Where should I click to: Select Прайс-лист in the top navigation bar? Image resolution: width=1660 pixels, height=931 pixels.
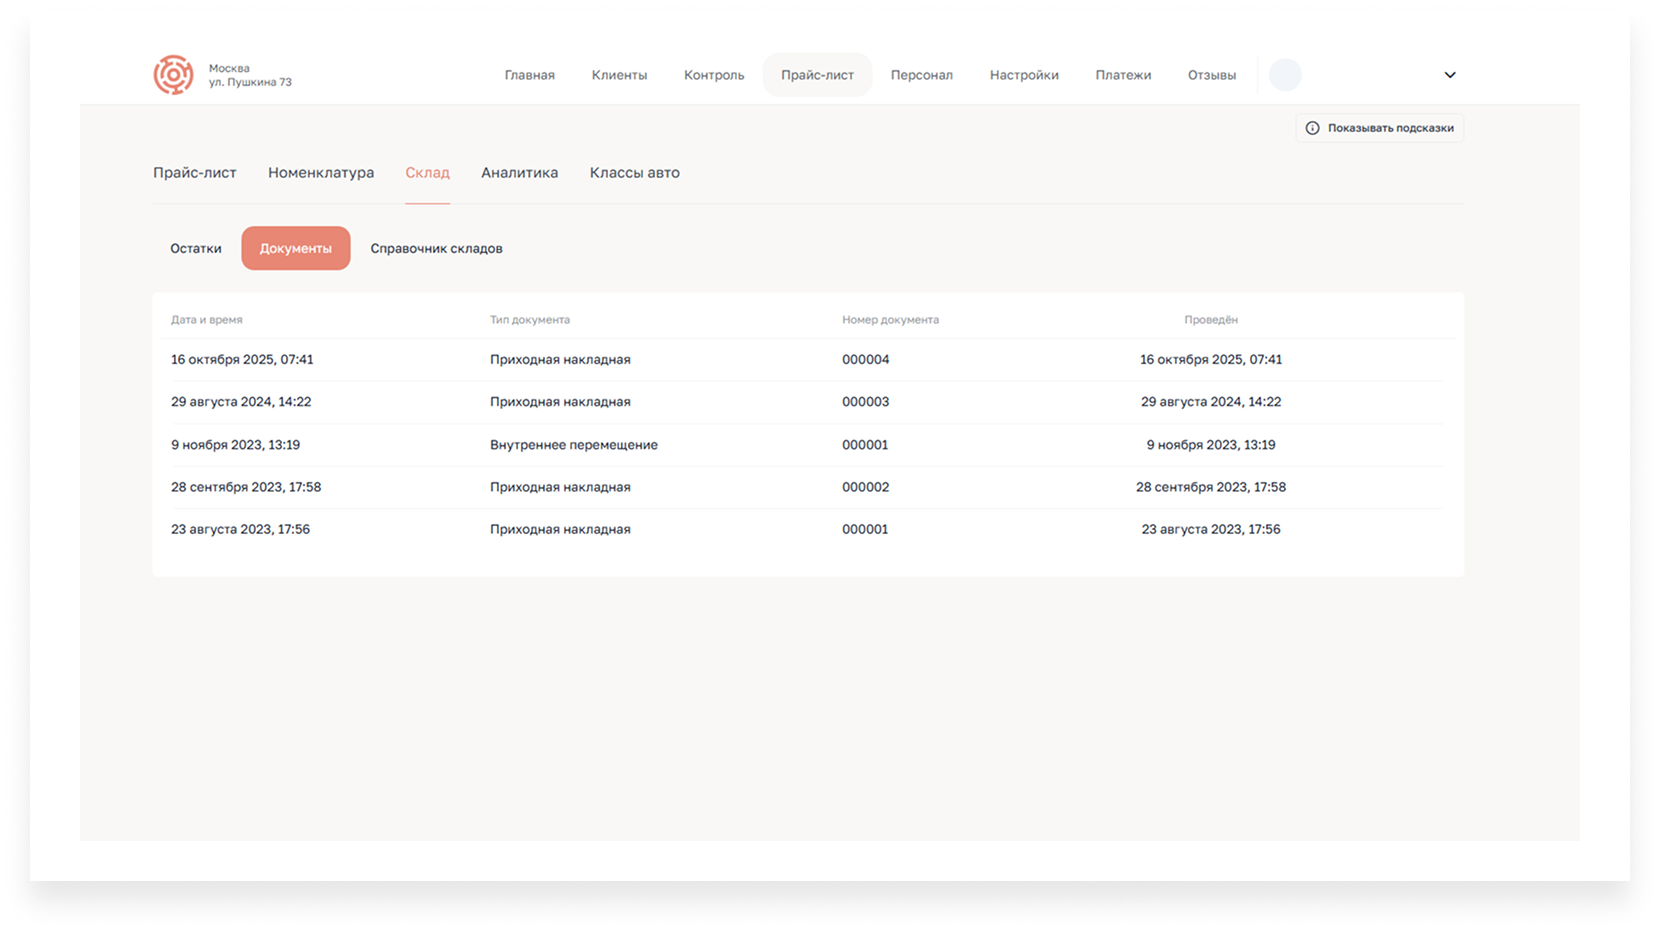click(817, 75)
